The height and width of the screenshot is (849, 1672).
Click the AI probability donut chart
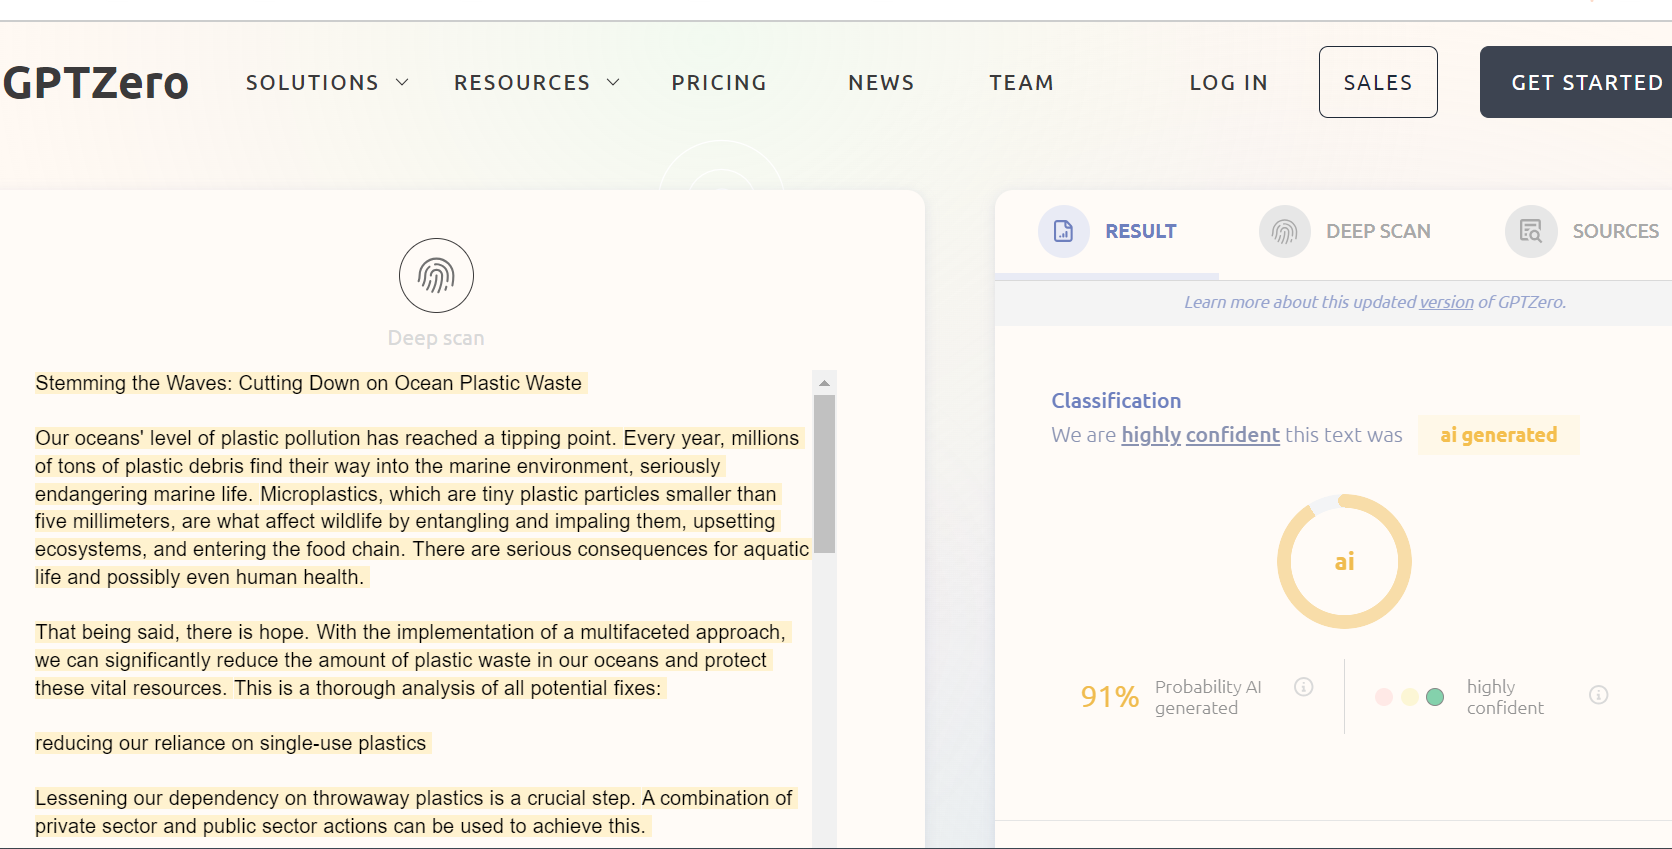1344,561
